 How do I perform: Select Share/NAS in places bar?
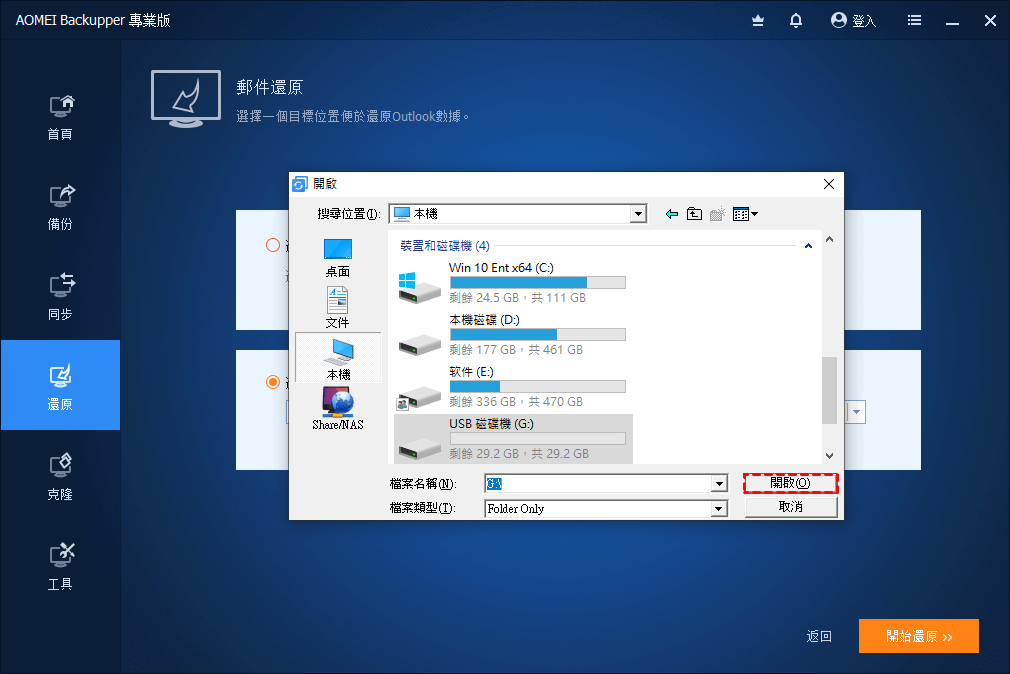coord(338,409)
